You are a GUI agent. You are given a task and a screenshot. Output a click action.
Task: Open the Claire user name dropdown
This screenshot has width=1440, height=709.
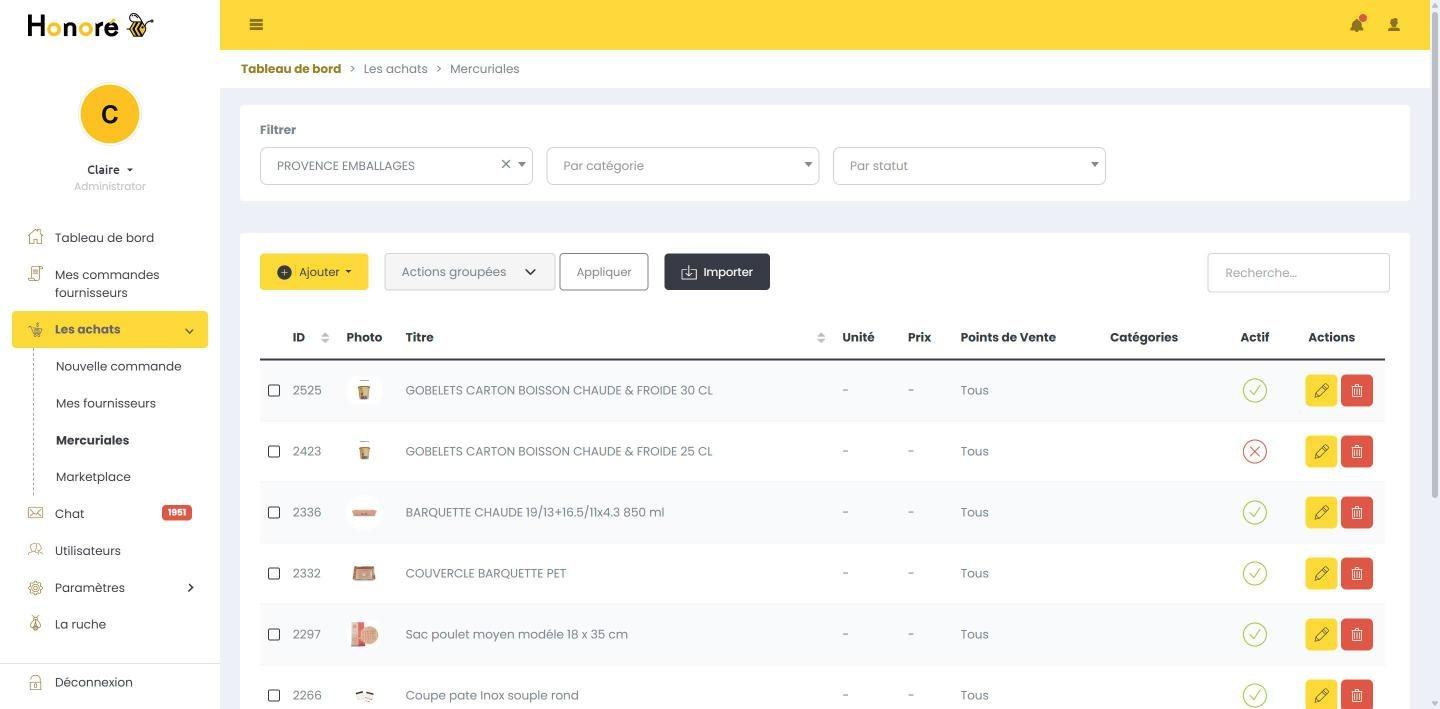click(110, 170)
